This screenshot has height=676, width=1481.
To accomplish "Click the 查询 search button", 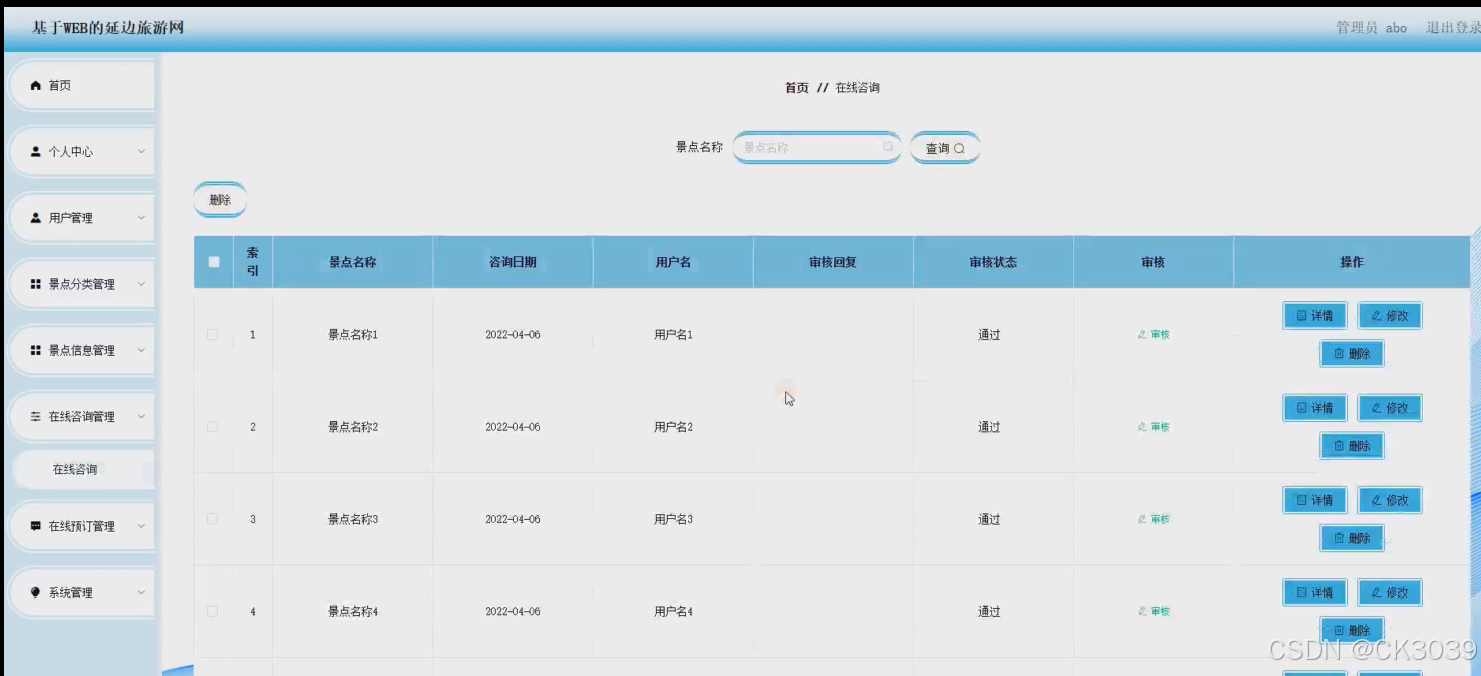I will [945, 148].
